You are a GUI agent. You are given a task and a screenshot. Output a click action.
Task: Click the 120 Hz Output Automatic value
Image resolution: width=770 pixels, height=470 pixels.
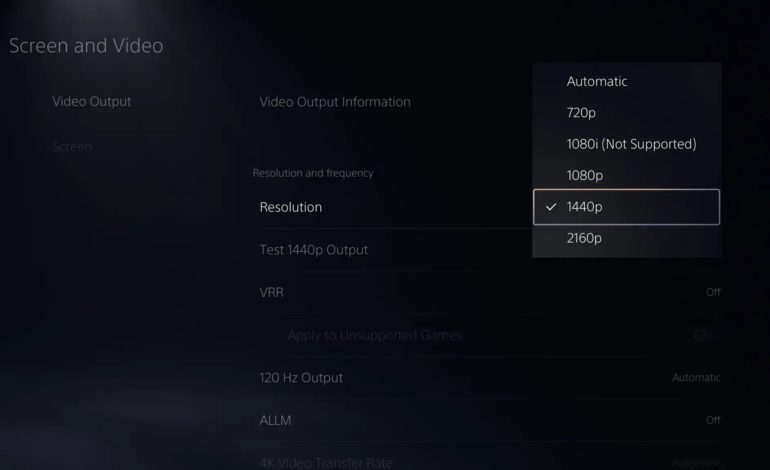(695, 377)
